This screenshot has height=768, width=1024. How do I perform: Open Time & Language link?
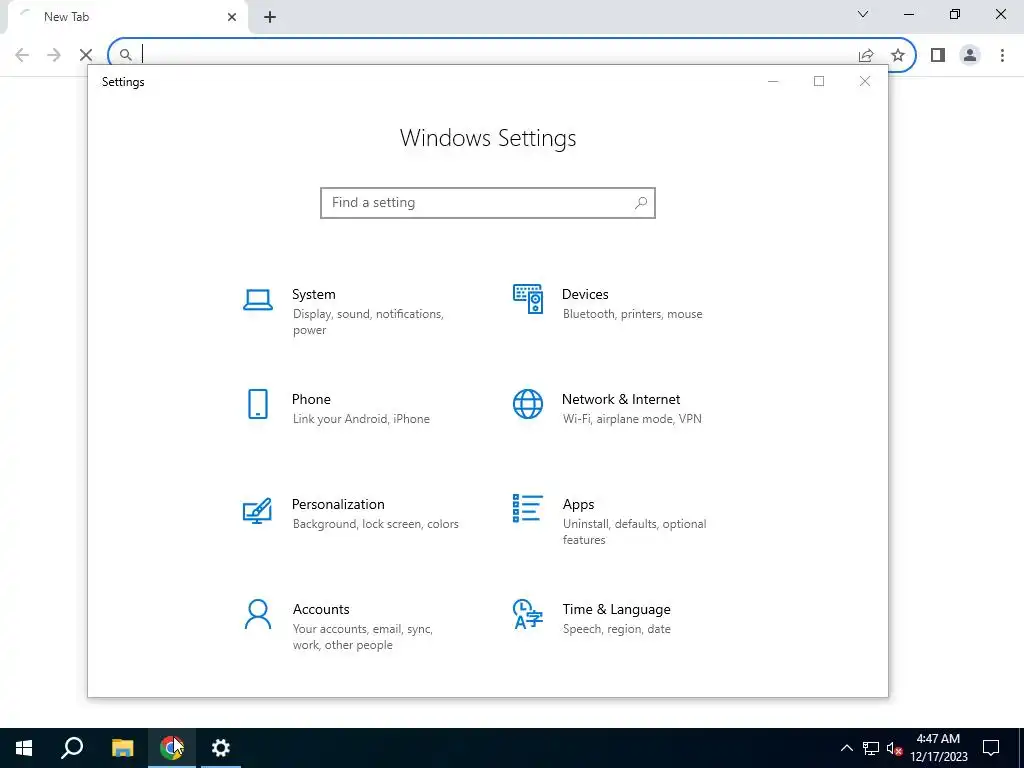pos(616,610)
